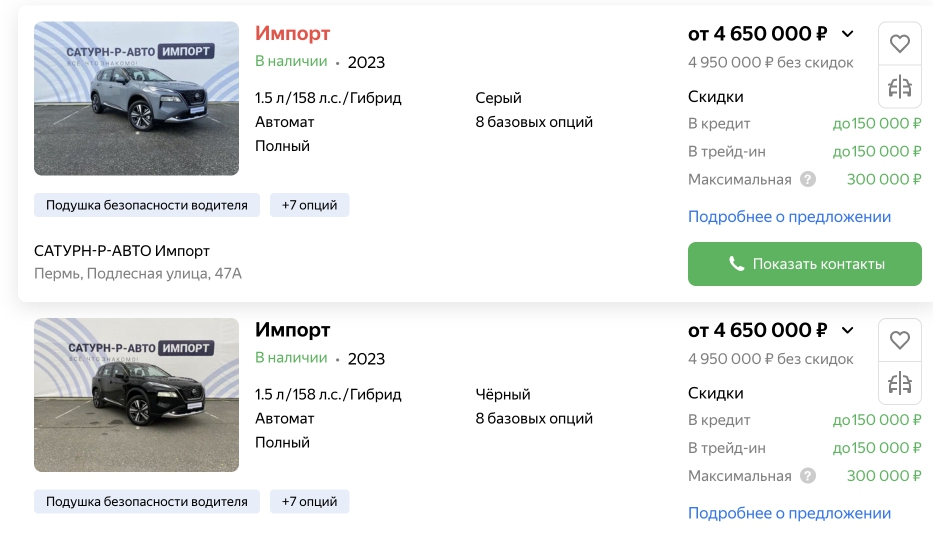The image size is (933, 534).
Task: Add gray car listing to favorites
Action: (x=900, y=44)
